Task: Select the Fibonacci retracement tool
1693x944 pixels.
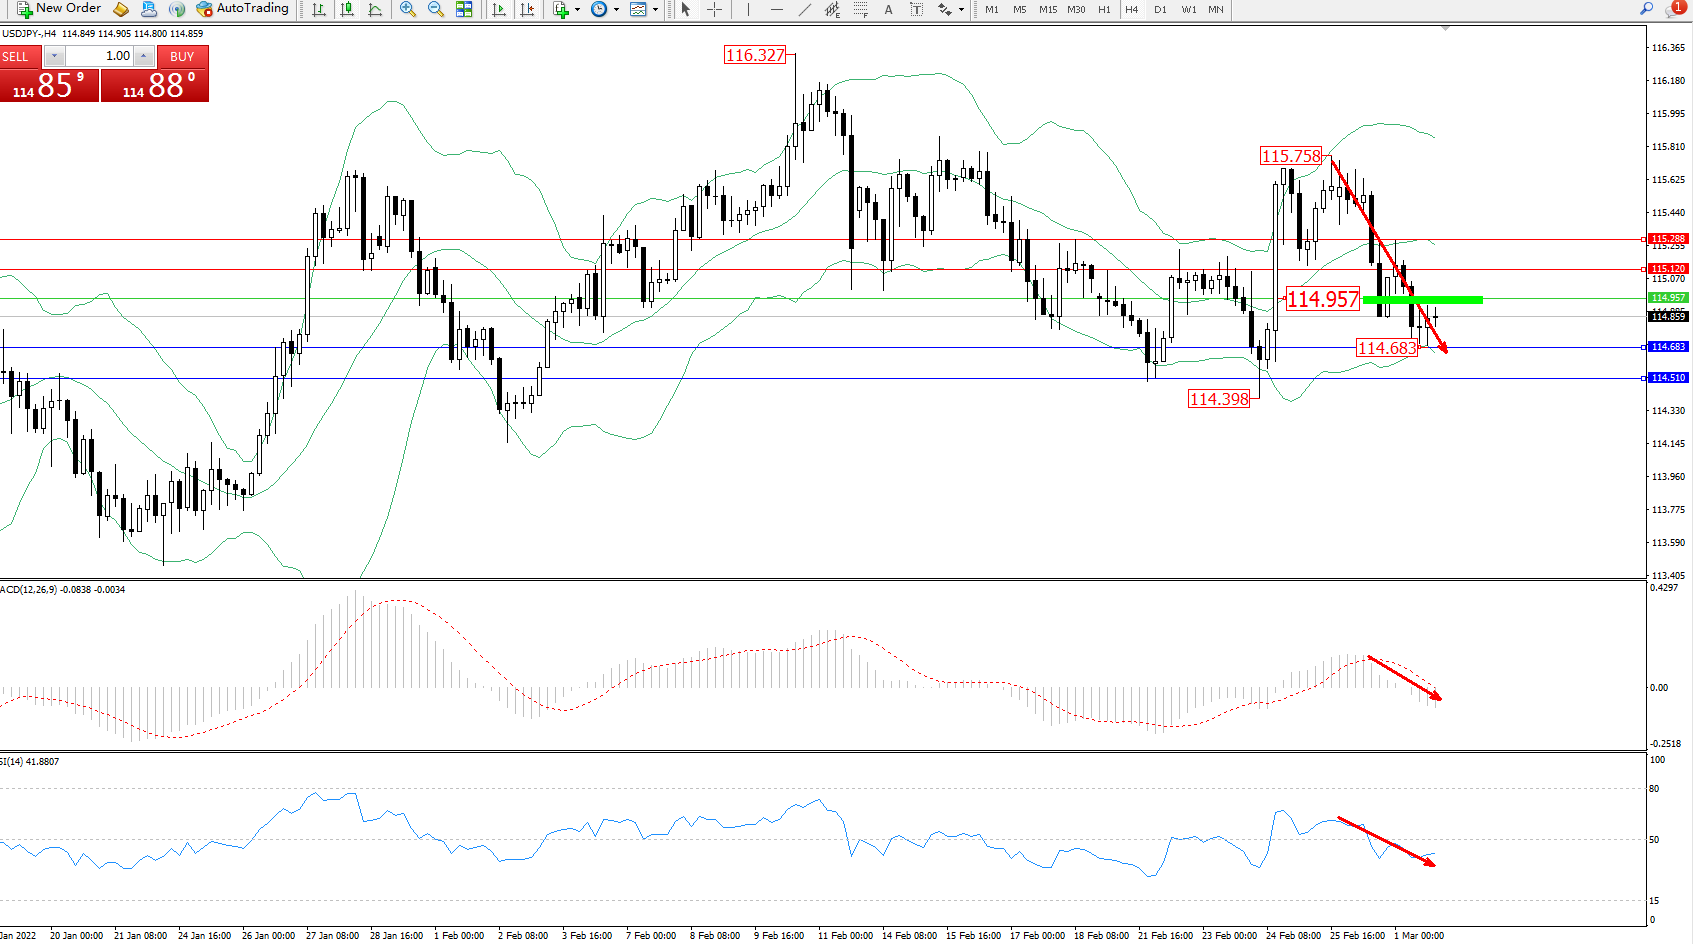Action: [860, 9]
